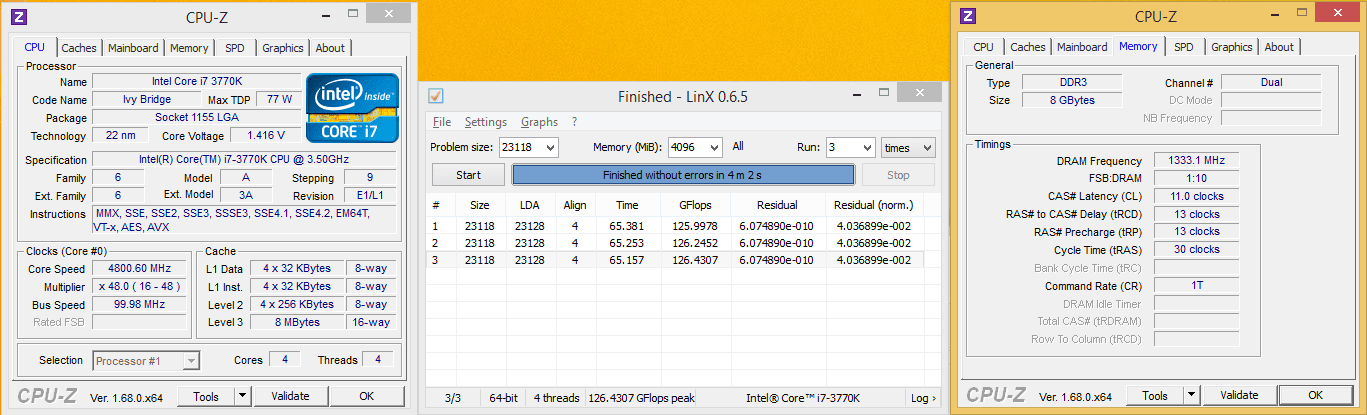Close the LinX window
This screenshot has height=415, width=1367.
pyautogui.click(x=918, y=92)
